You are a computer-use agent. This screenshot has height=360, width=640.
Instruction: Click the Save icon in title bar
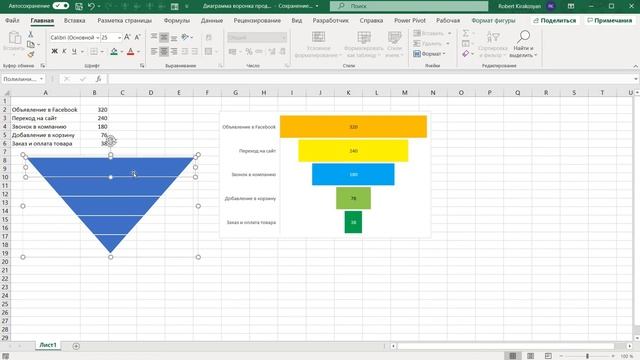click(79, 6)
